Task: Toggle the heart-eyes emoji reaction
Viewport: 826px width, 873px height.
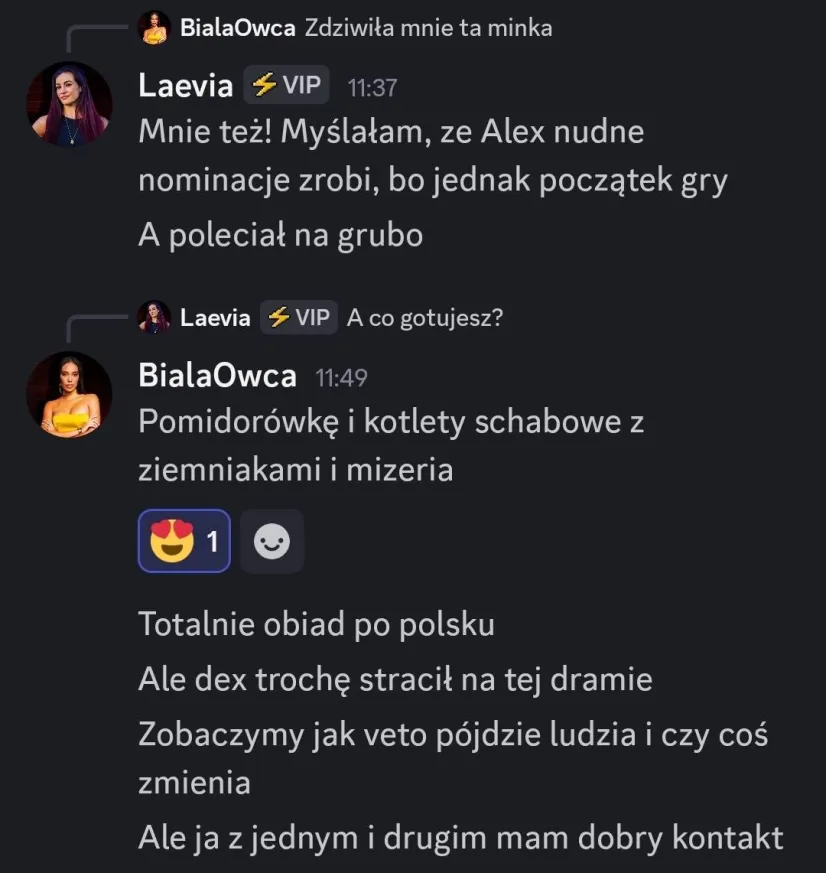Action: (184, 542)
